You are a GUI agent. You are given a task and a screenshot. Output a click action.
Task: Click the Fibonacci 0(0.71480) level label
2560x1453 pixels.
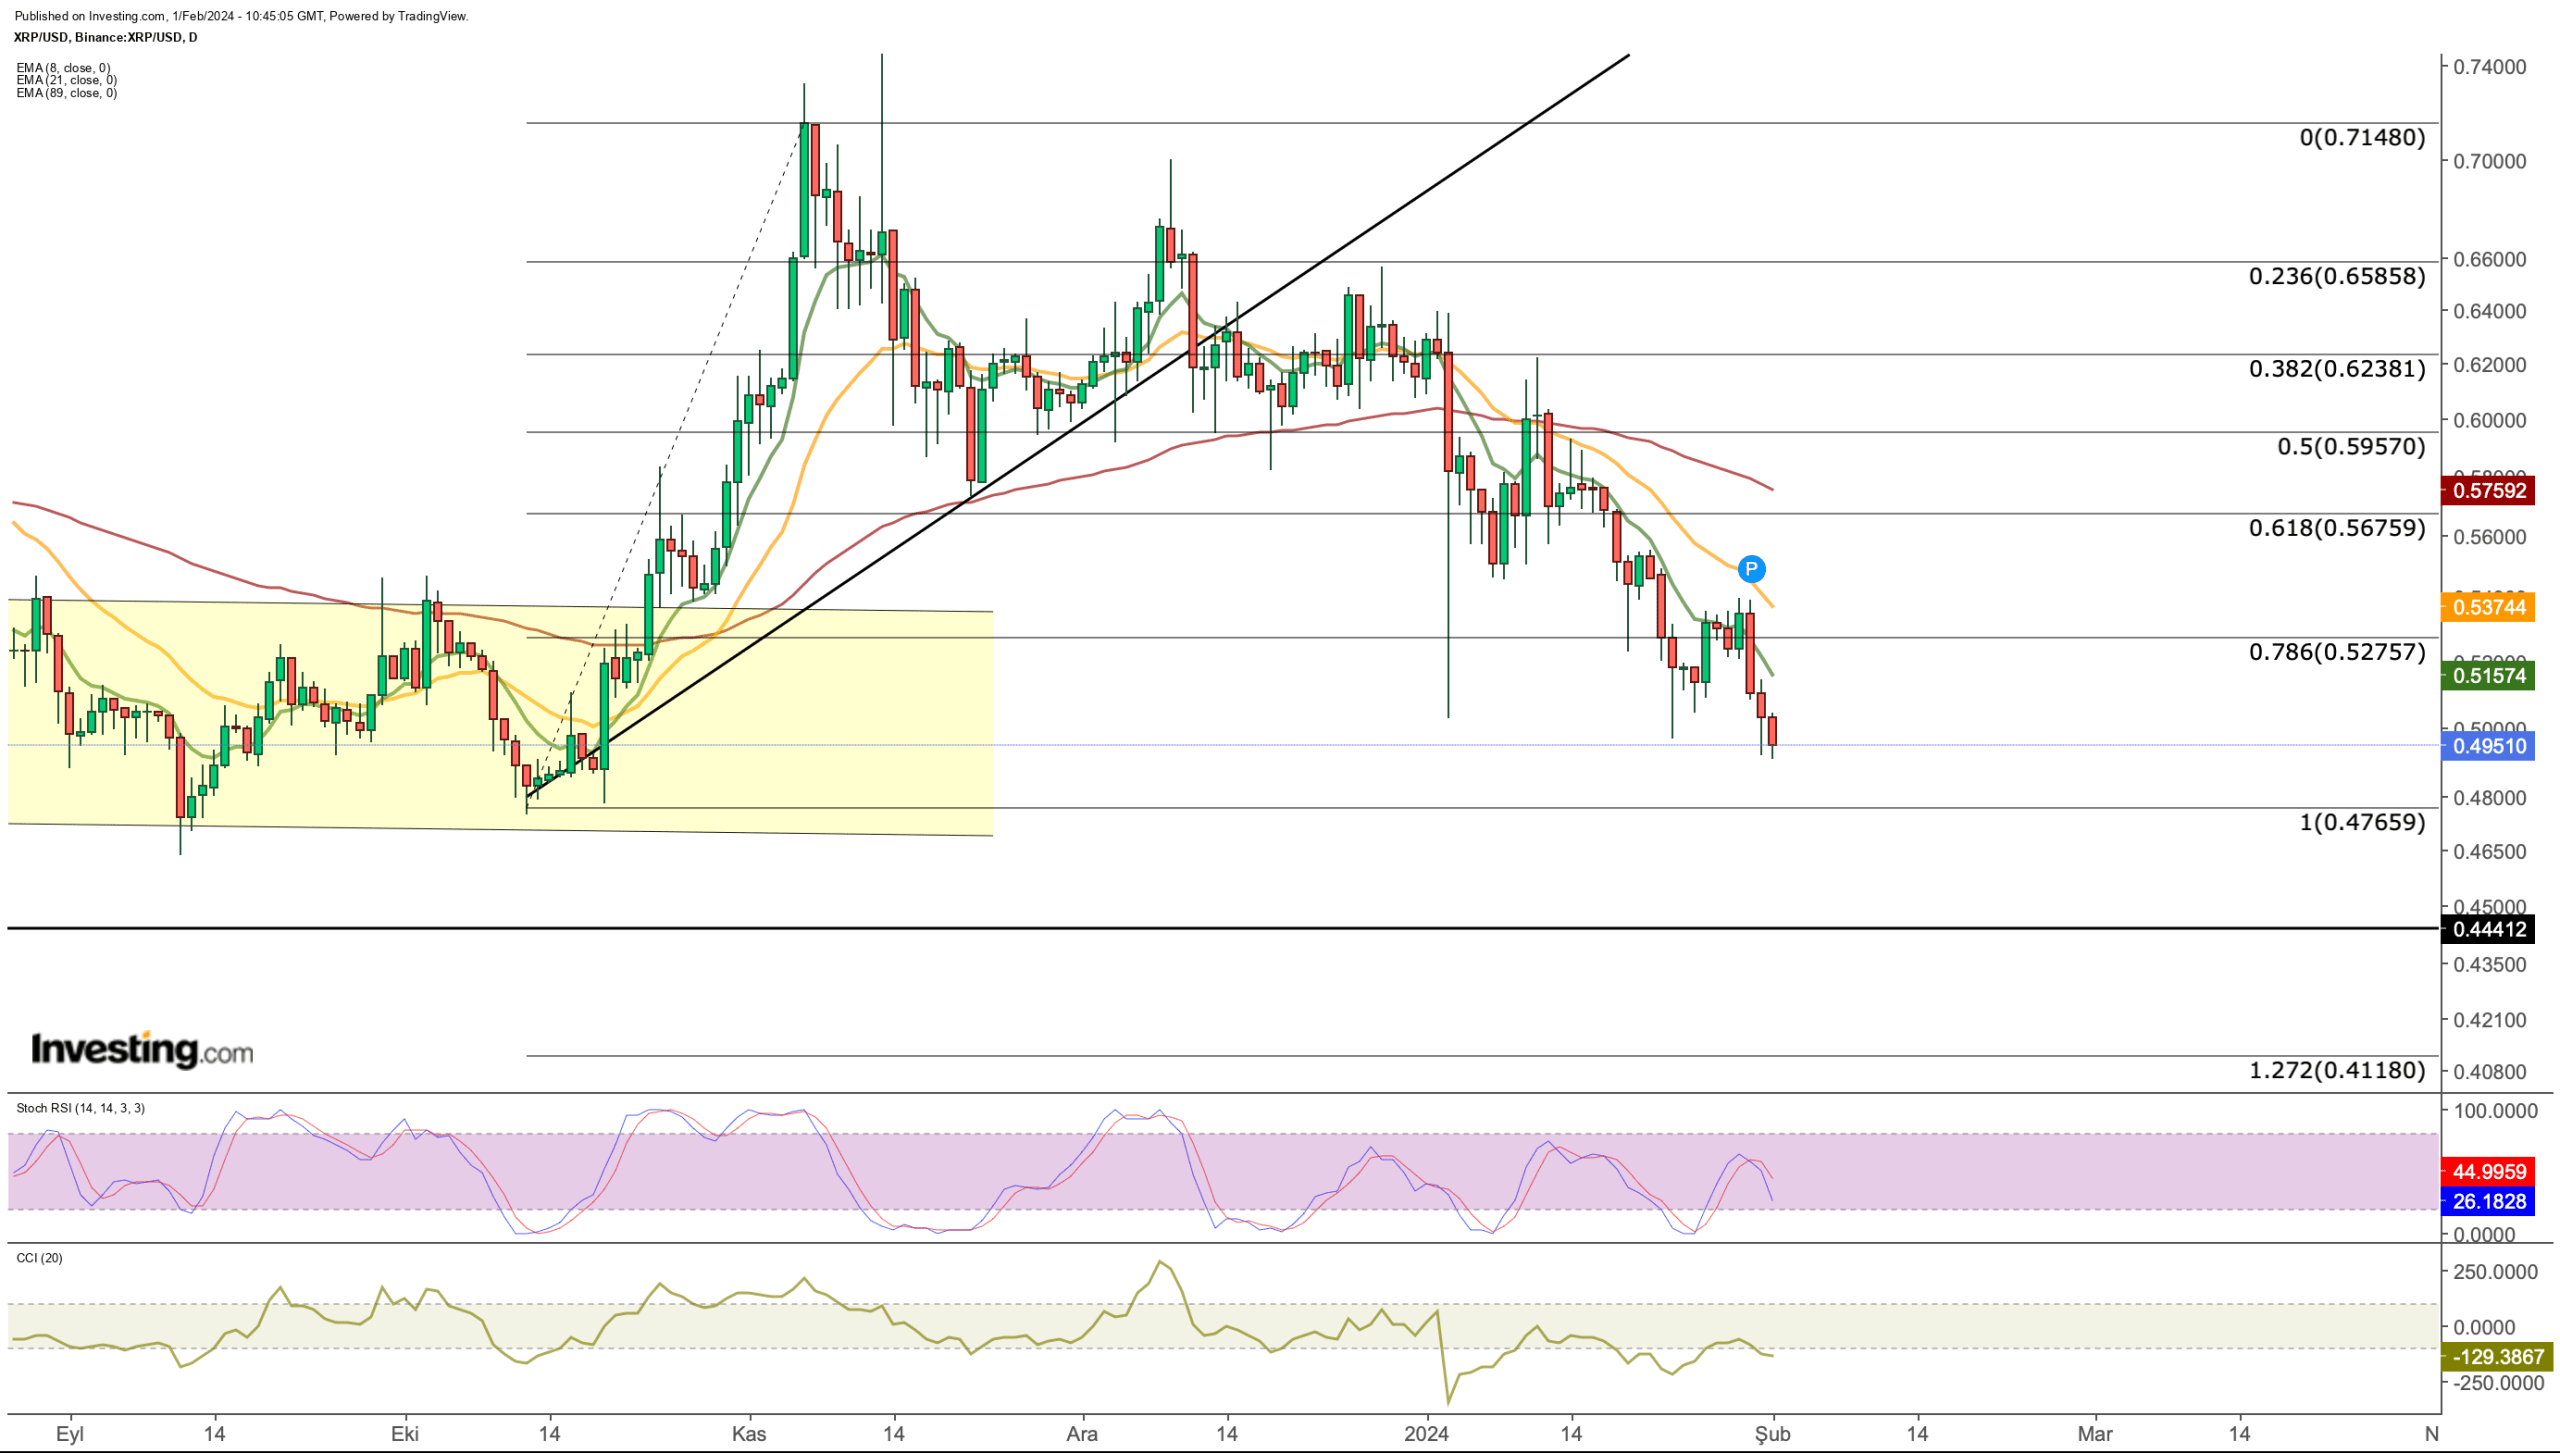click(x=2362, y=137)
